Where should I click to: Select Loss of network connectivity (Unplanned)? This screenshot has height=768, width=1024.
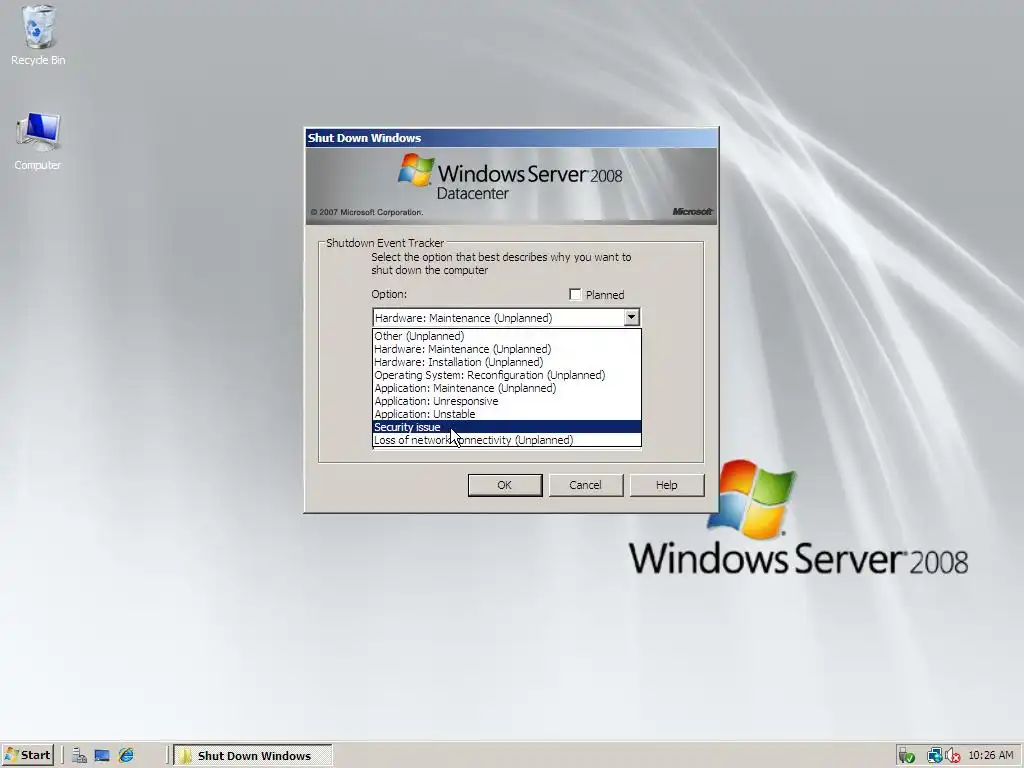pyautogui.click(x=507, y=440)
